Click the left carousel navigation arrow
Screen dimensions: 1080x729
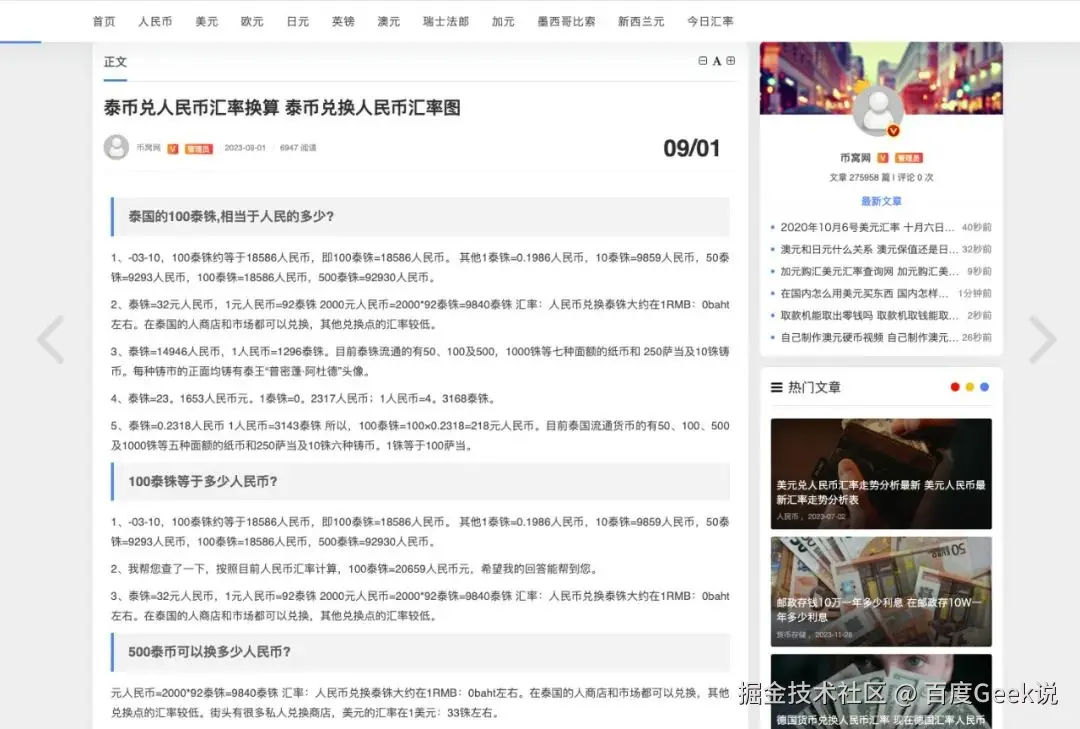pyautogui.click(x=50, y=340)
